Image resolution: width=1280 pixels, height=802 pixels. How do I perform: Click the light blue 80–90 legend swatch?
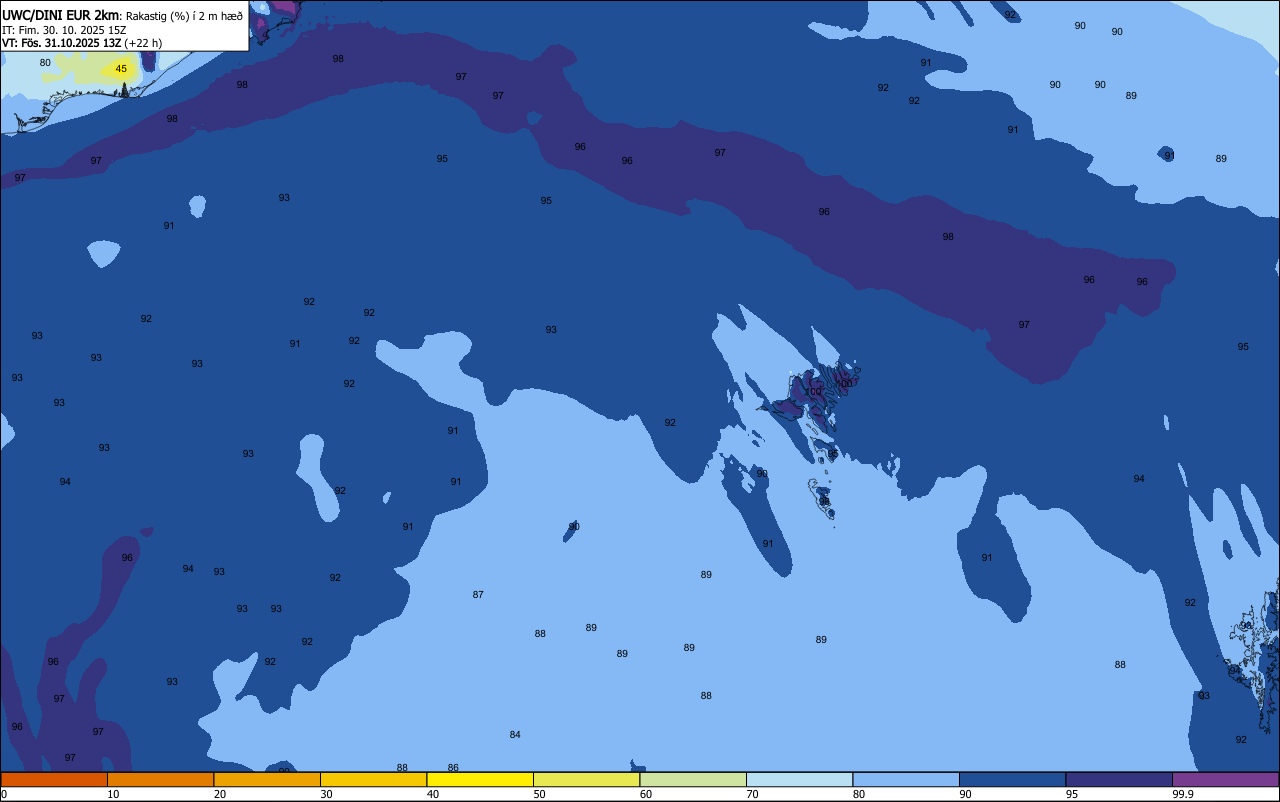[x=906, y=779]
